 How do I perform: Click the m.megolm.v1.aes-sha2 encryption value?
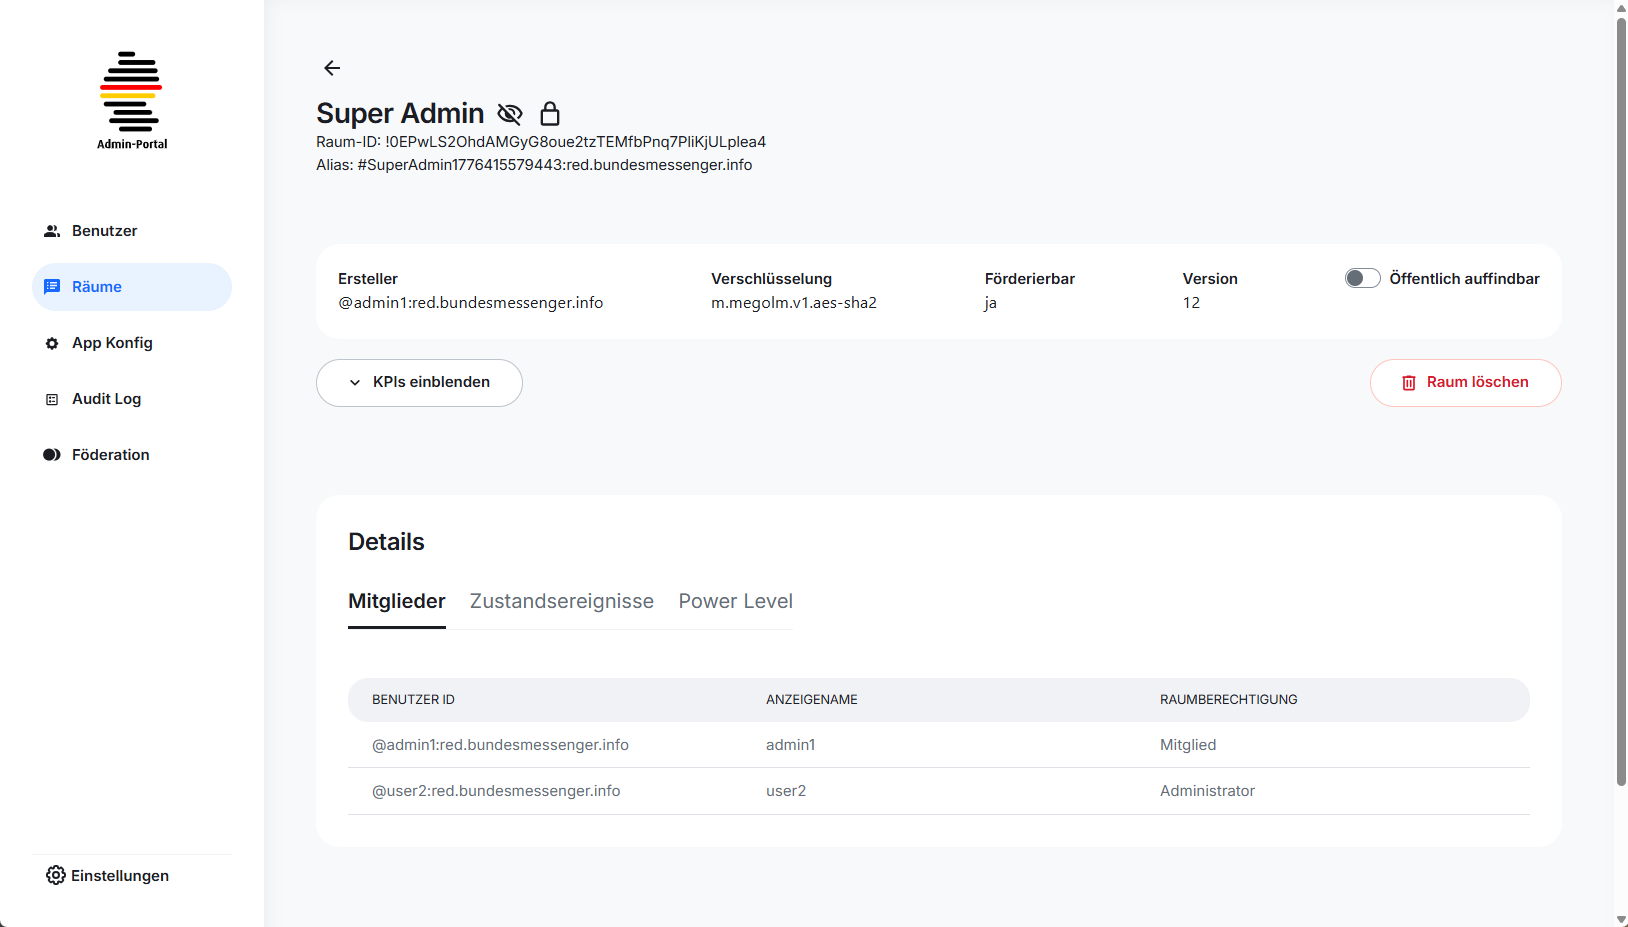[x=794, y=303]
